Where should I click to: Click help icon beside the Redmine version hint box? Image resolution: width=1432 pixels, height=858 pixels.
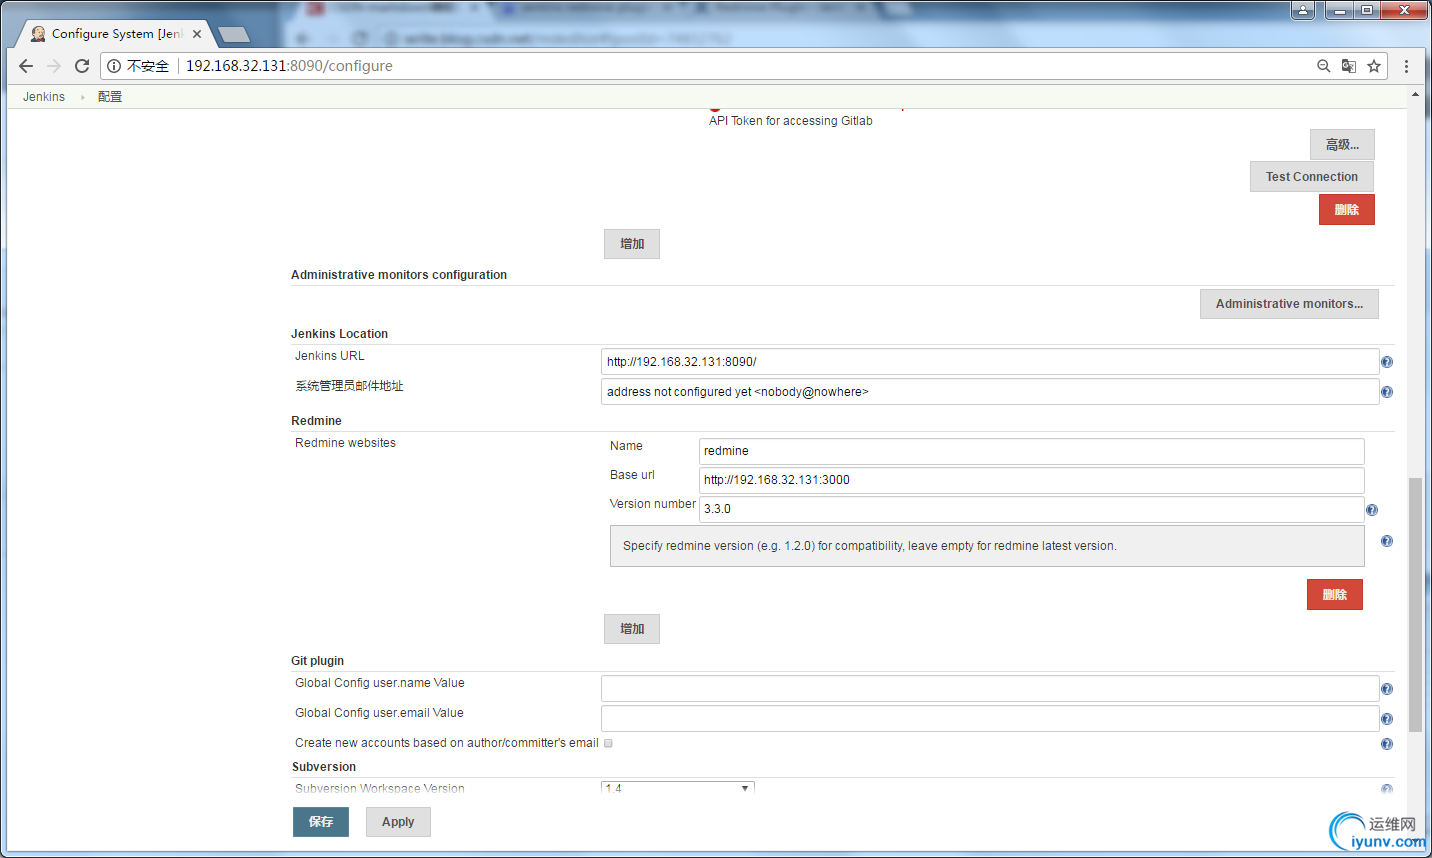pos(1387,541)
